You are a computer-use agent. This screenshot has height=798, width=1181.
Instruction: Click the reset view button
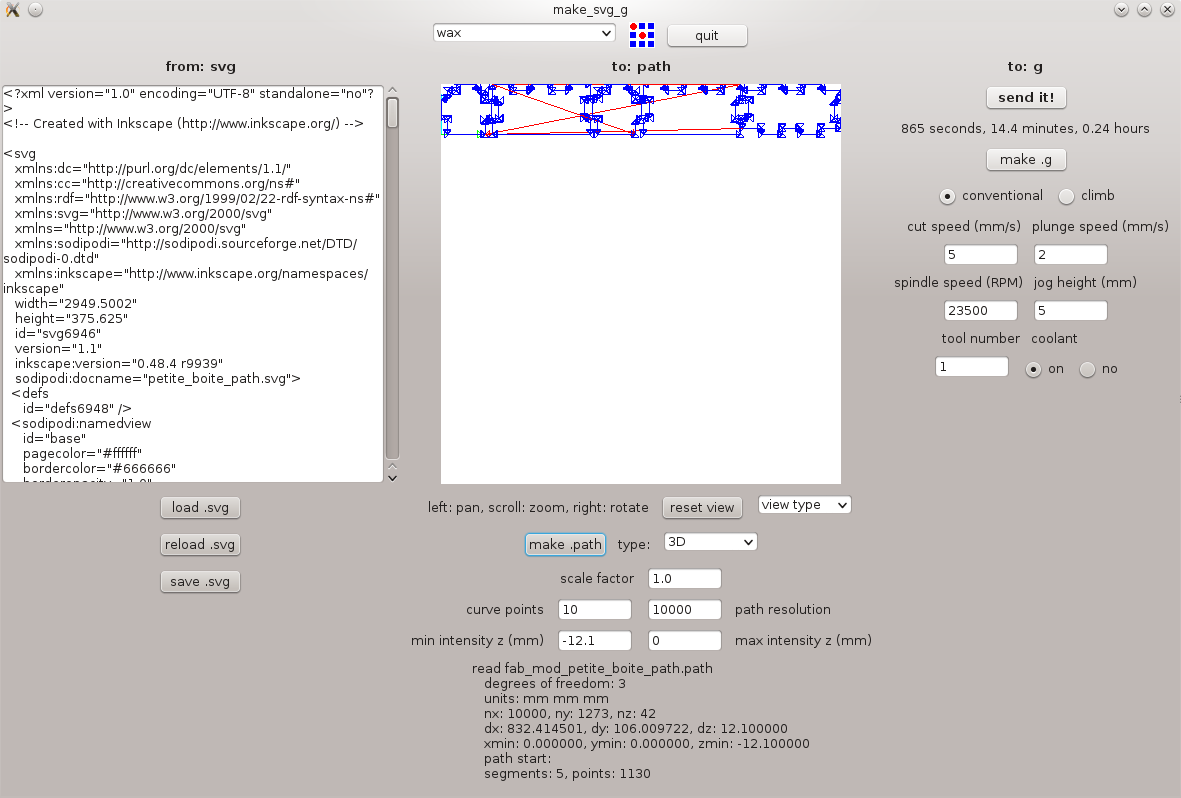point(702,507)
